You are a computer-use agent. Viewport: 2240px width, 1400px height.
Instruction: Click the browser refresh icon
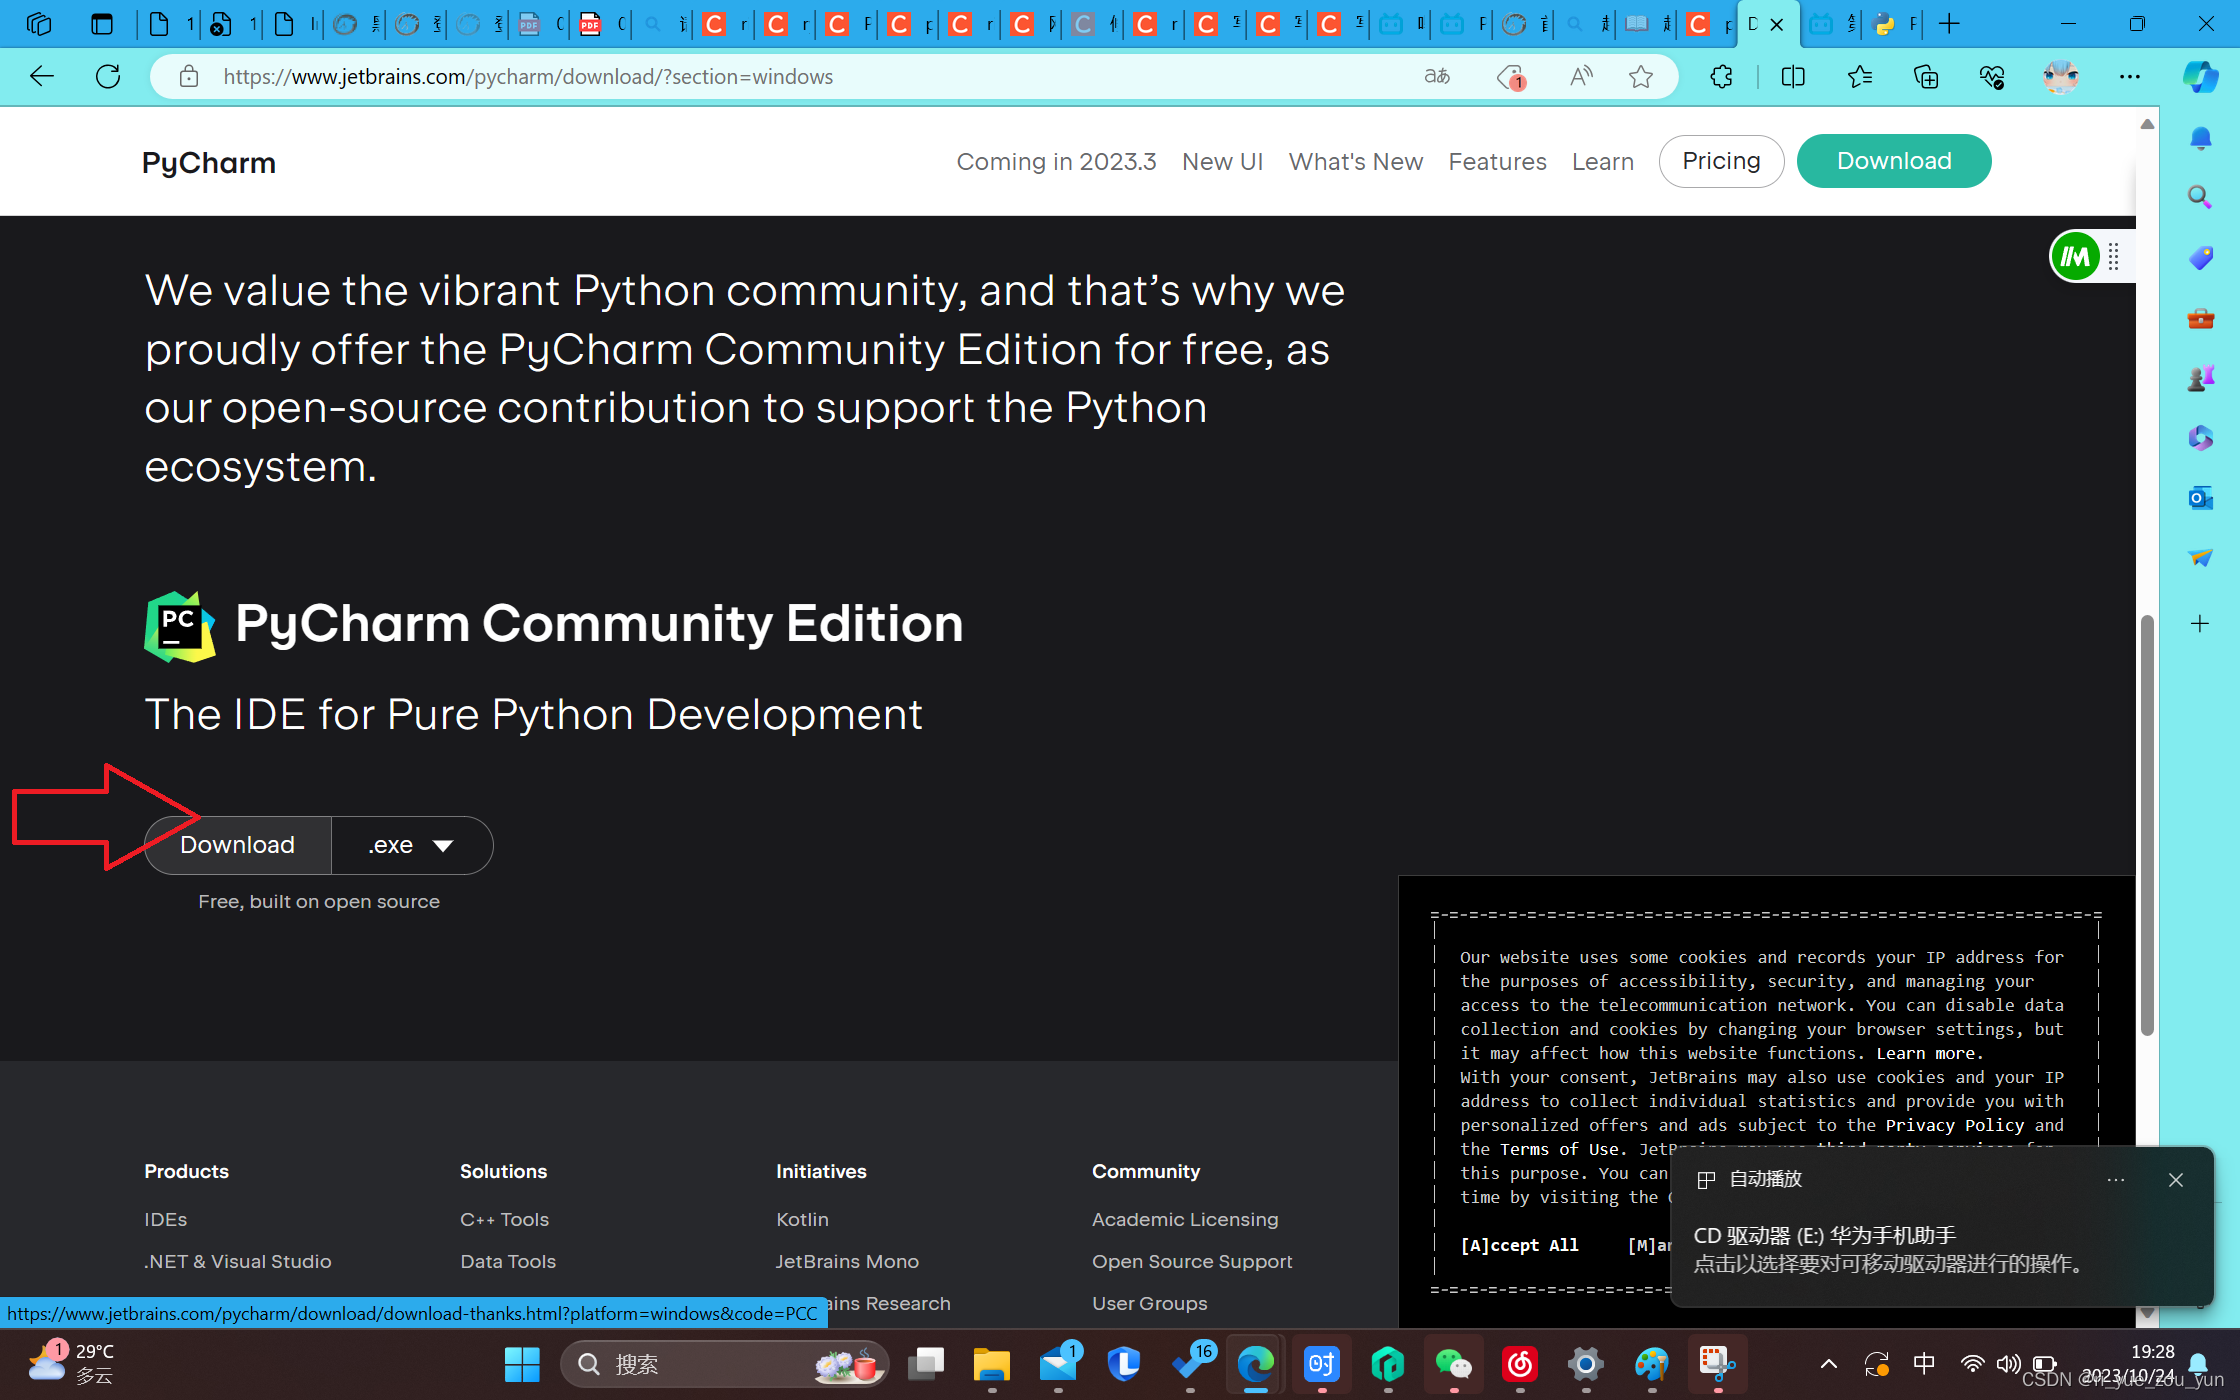(x=108, y=76)
